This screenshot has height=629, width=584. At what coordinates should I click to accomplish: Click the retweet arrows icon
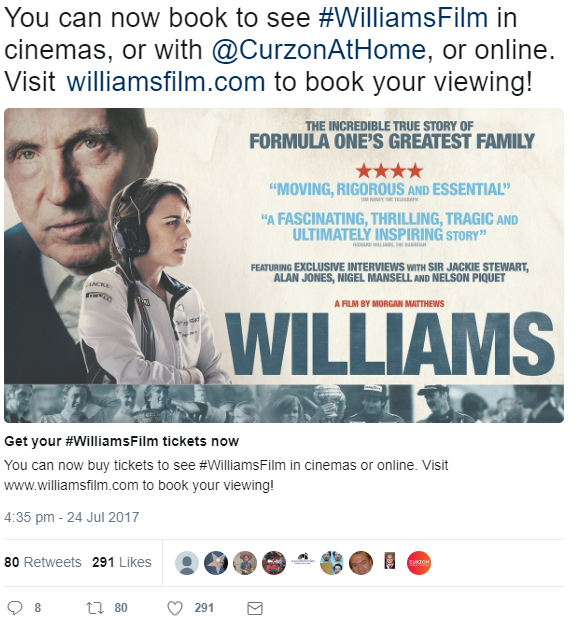[x=95, y=608]
